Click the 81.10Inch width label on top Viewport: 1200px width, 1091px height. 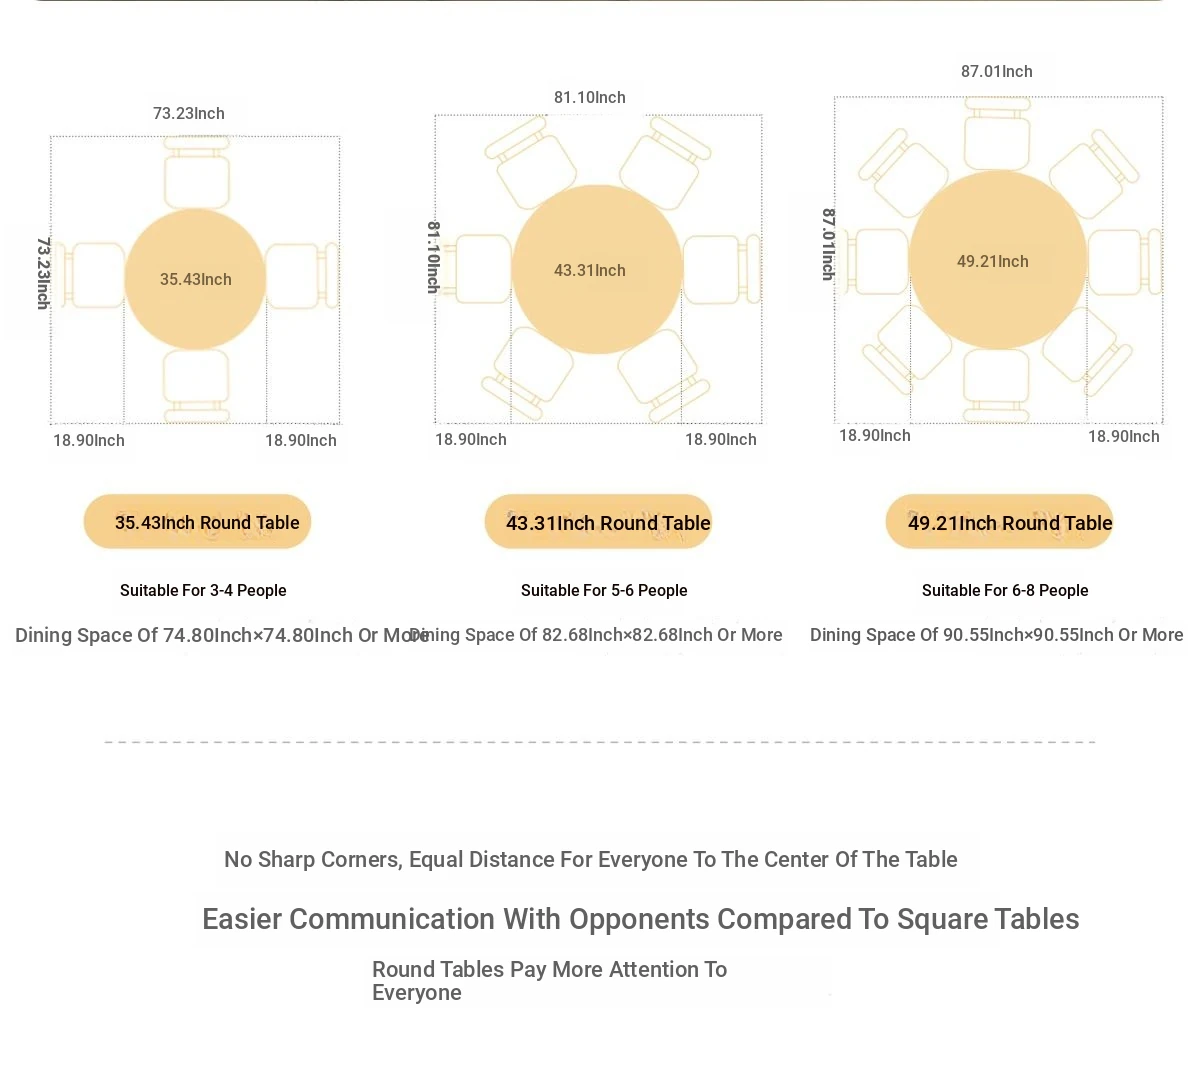tap(590, 97)
